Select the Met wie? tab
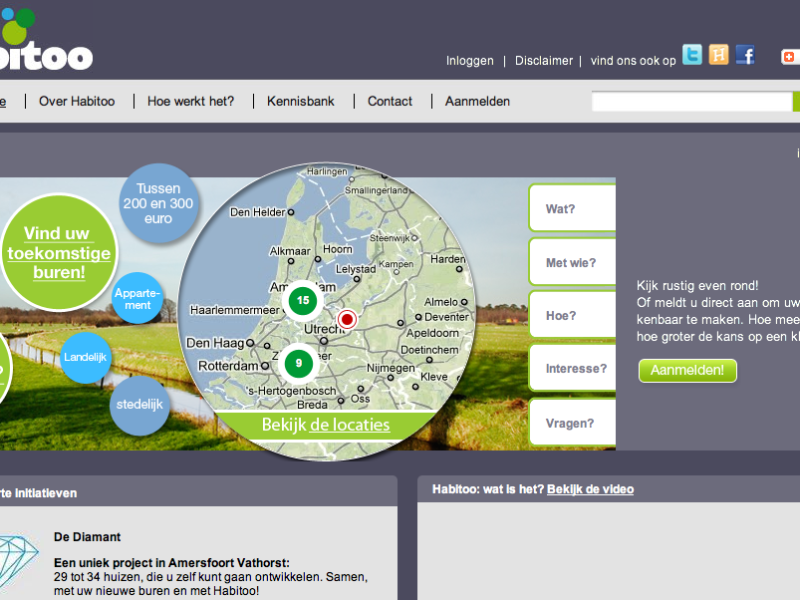The height and width of the screenshot is (600, 800). point(572,262)
